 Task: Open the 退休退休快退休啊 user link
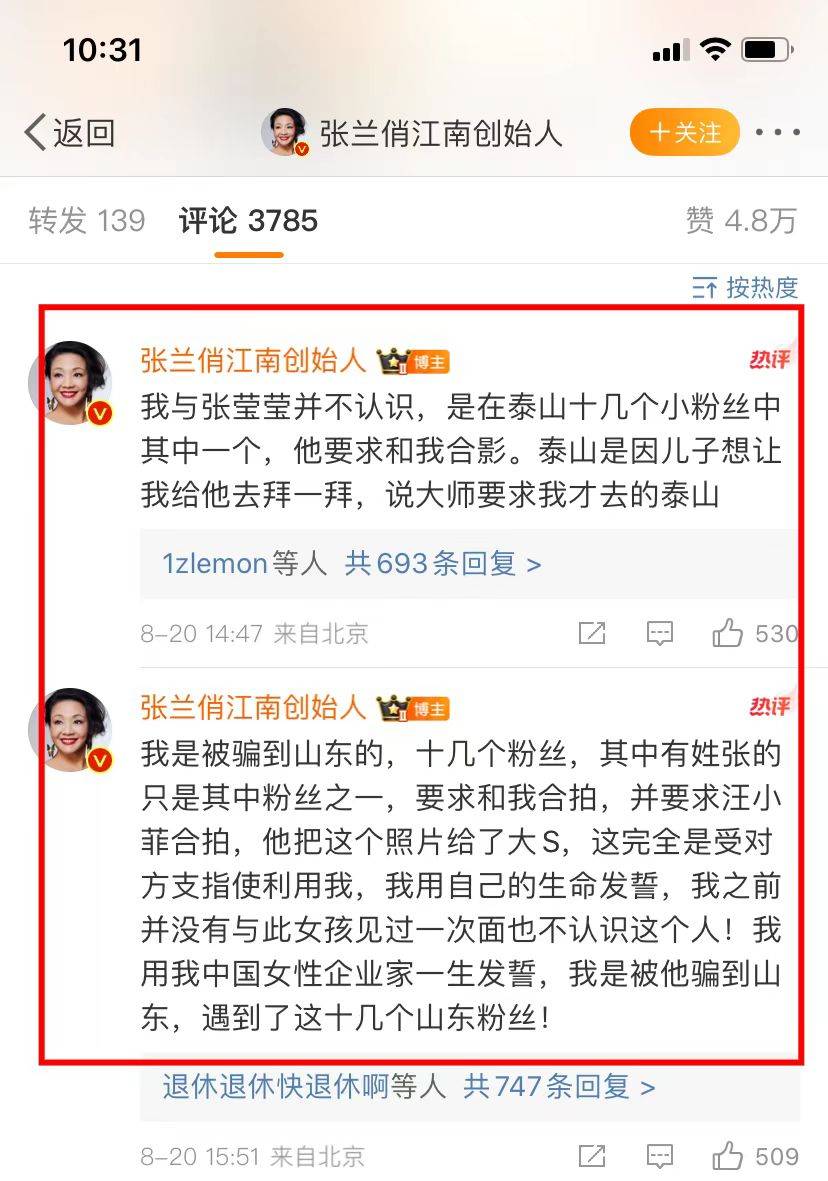point(276,1087)
